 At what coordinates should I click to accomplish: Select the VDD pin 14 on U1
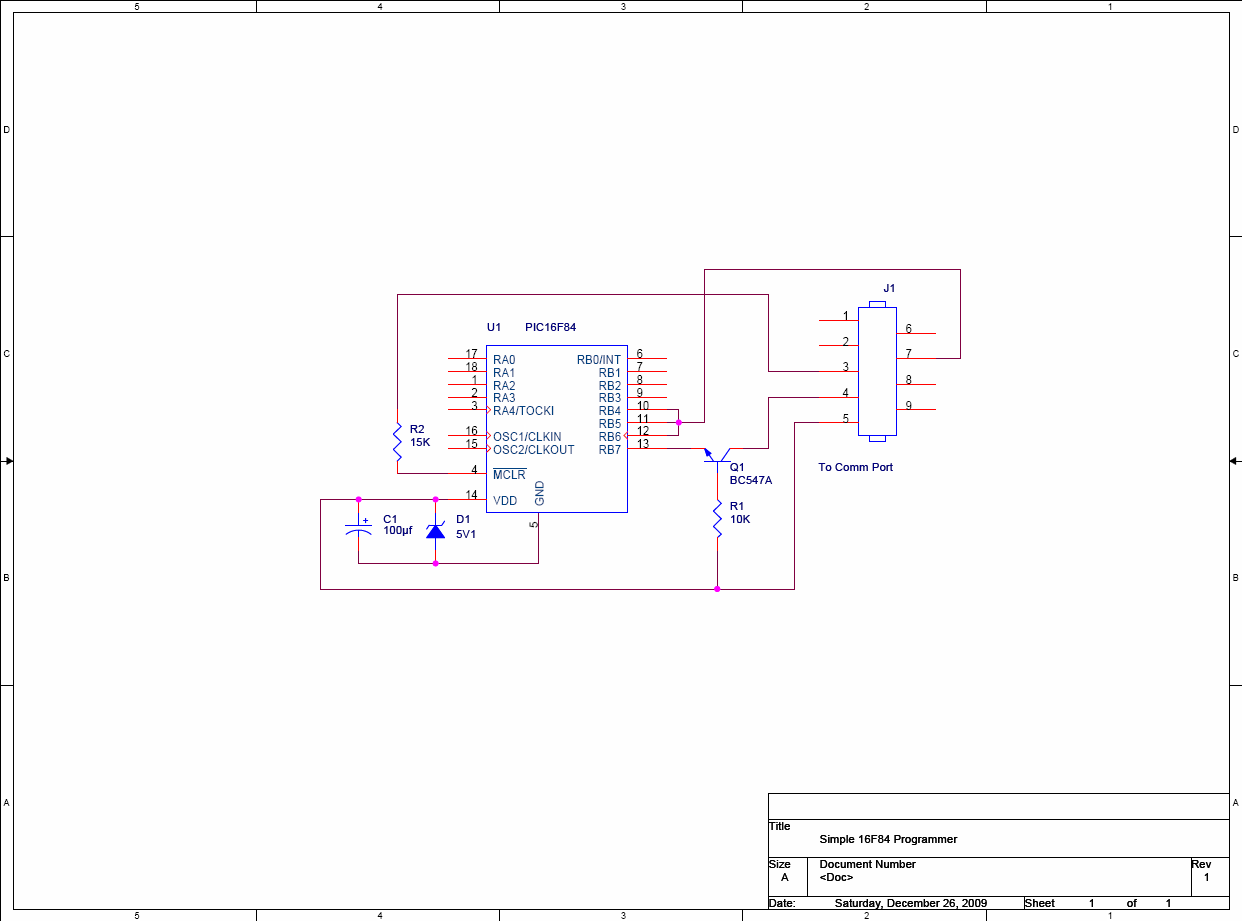pos(468,499)
